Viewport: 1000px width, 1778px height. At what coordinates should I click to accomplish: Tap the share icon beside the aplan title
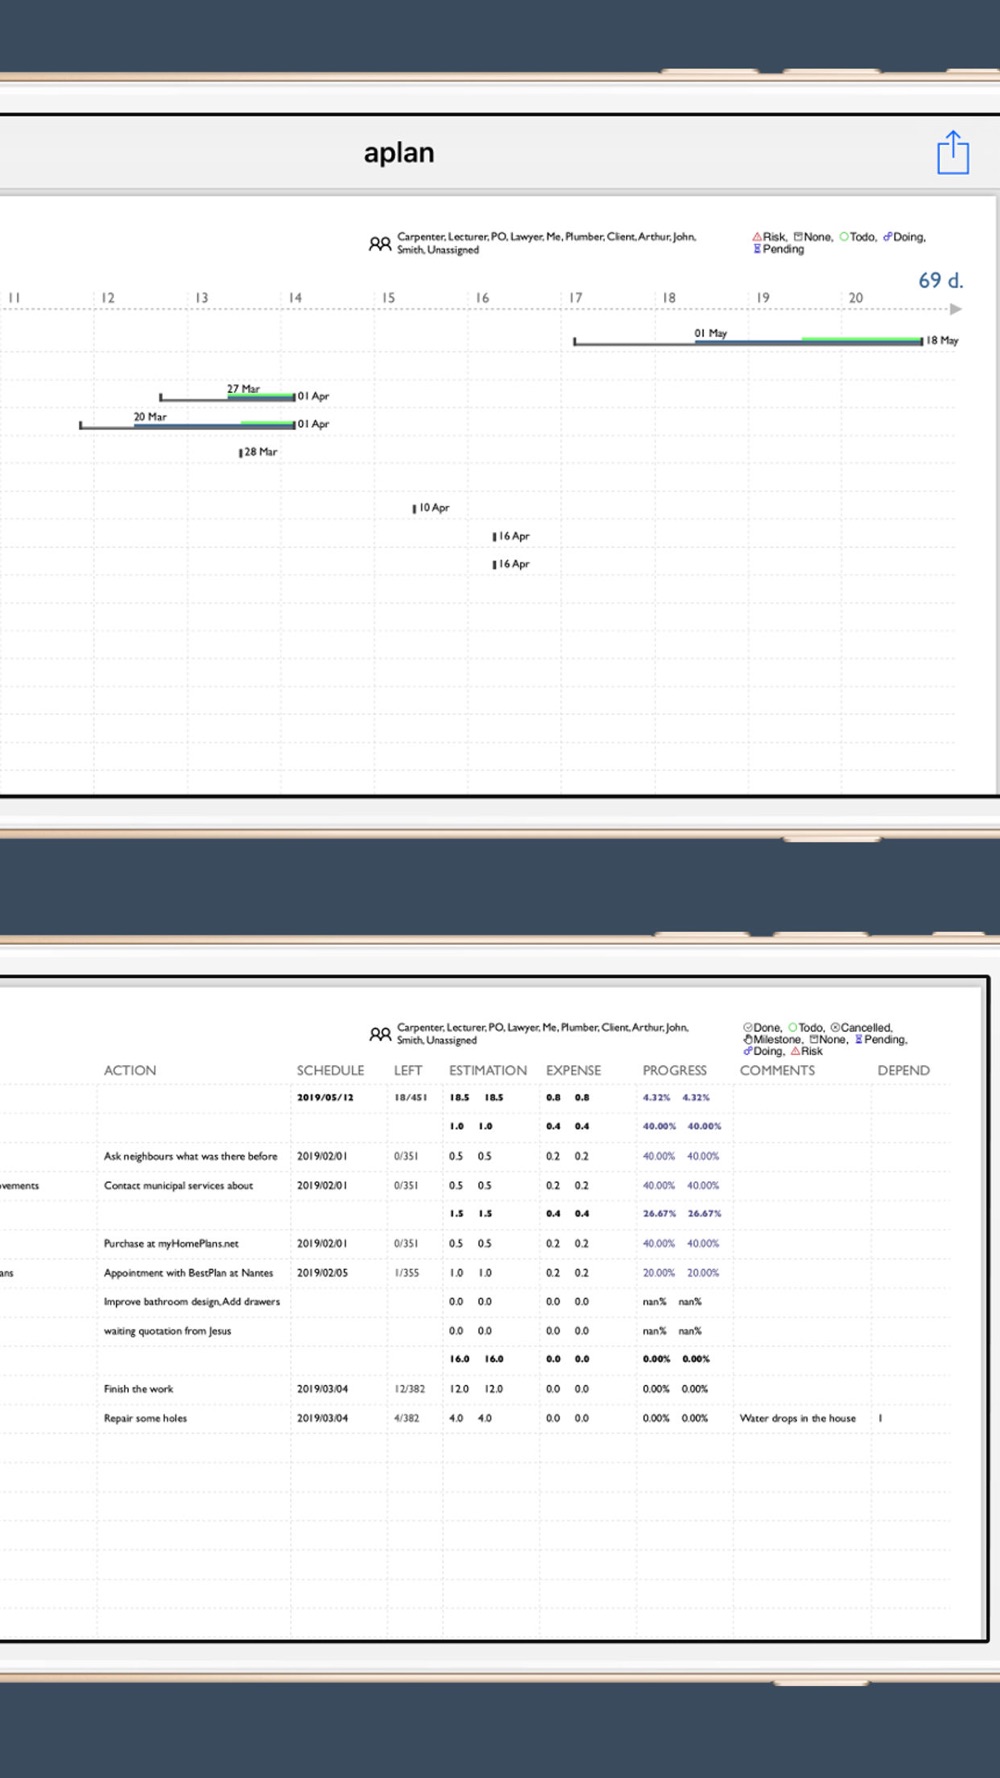(952, 153)
